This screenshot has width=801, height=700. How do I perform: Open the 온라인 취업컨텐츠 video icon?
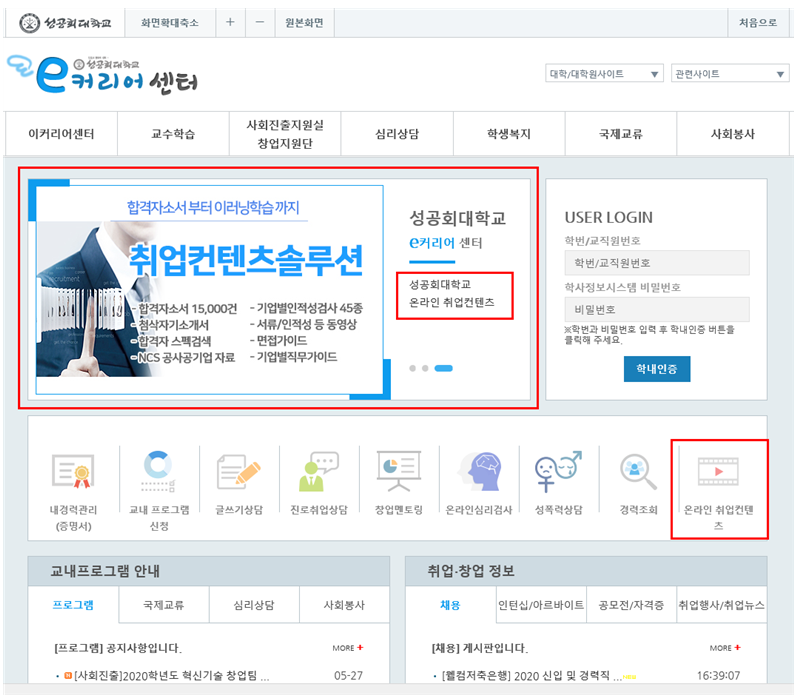click(718, 471)
